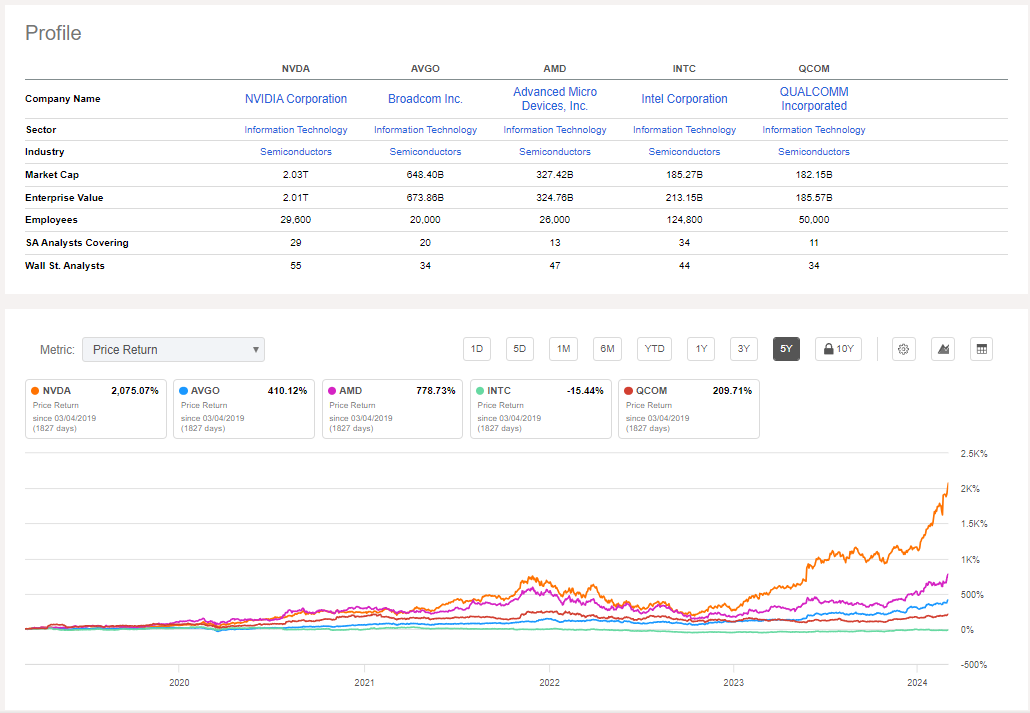
Task: Toggle the INTC price return legend card
Action: point(541,409)
